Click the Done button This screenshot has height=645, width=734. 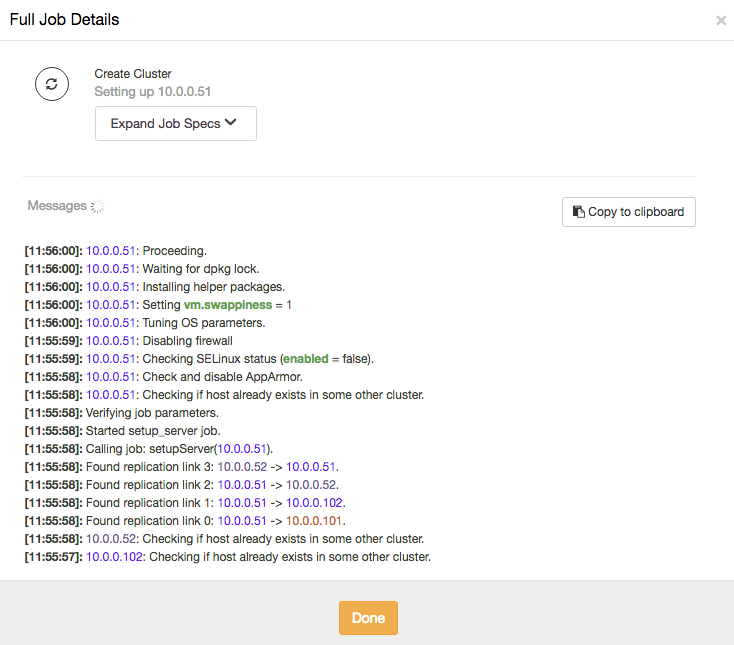[x=368, y=618]
